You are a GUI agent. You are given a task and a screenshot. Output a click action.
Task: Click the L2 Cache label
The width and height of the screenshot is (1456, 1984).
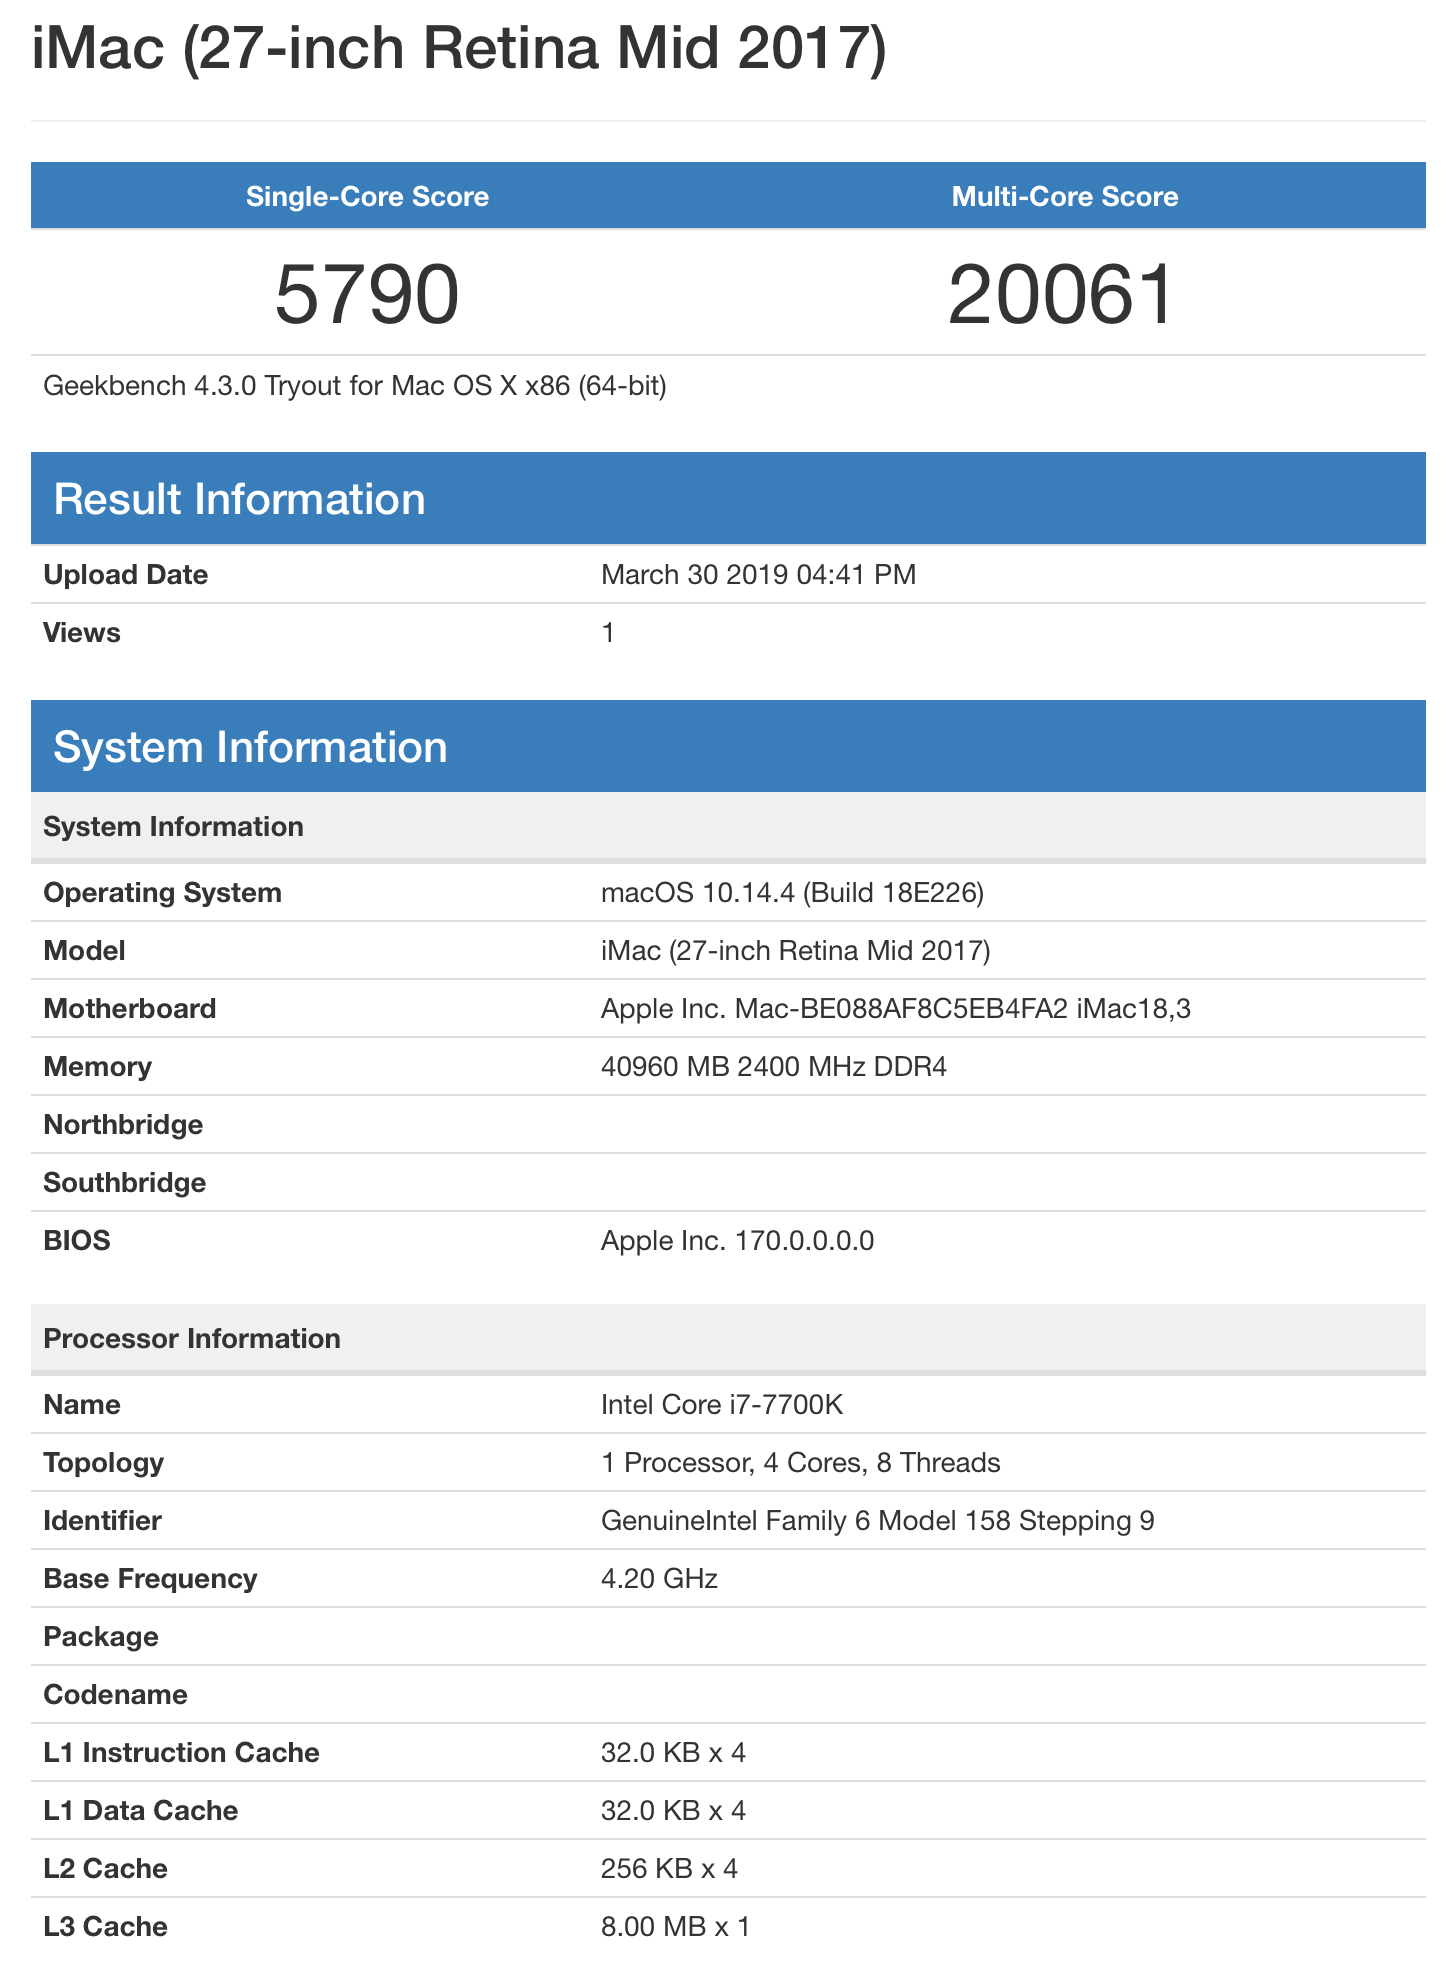pyautogui.click(x=106, y=1869)
